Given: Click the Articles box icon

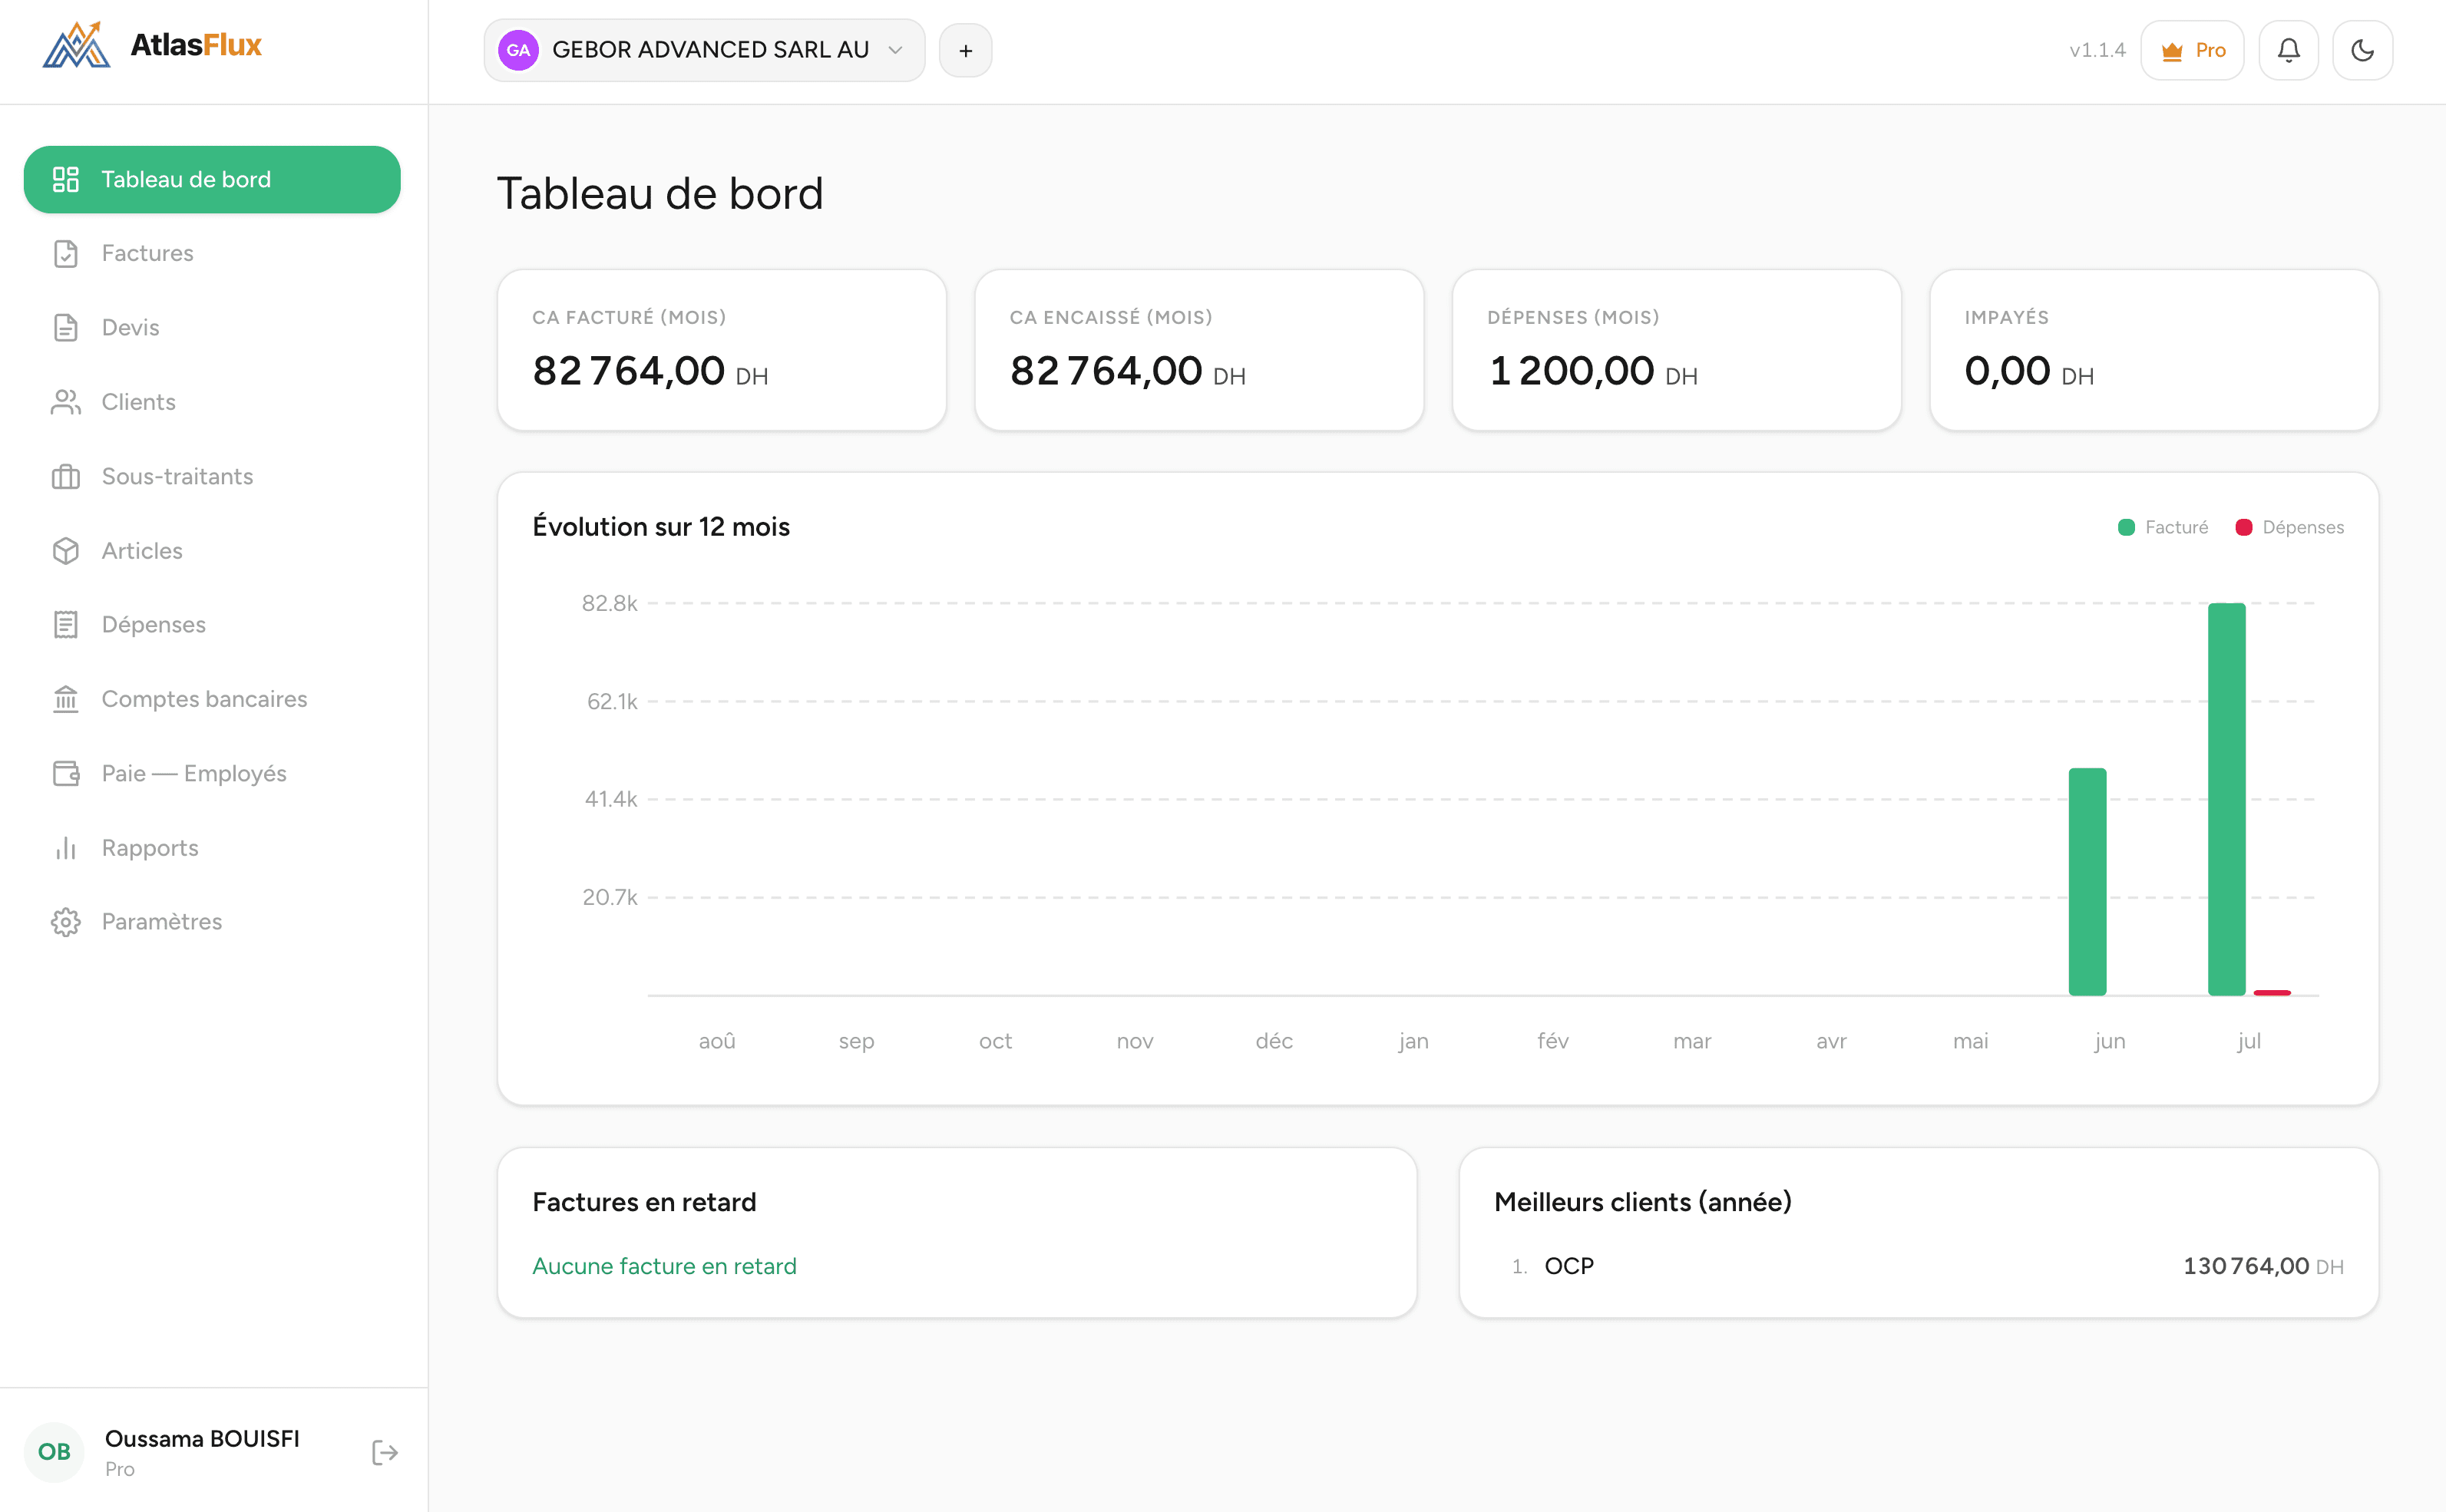Looking at the screenshot, I should click(66, 551).
